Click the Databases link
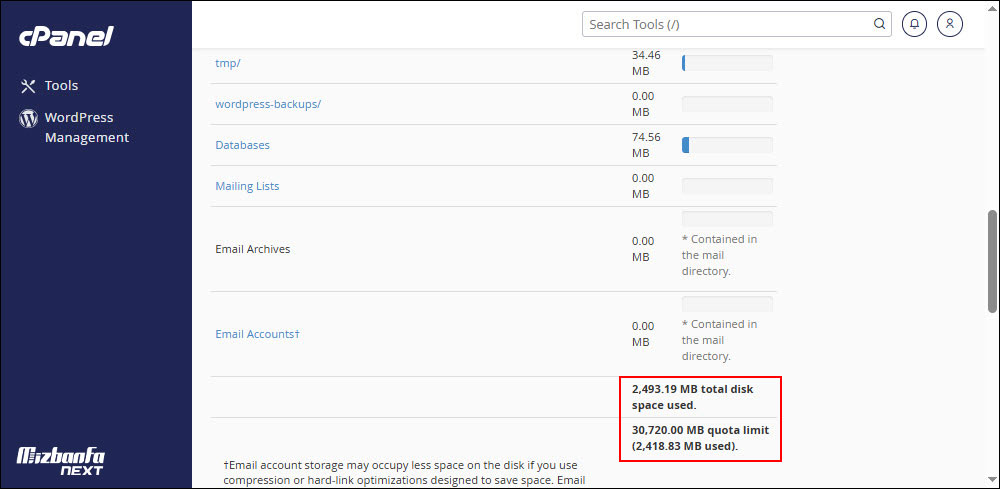This screenshot has width=1000, height=489. click(242, 145)
